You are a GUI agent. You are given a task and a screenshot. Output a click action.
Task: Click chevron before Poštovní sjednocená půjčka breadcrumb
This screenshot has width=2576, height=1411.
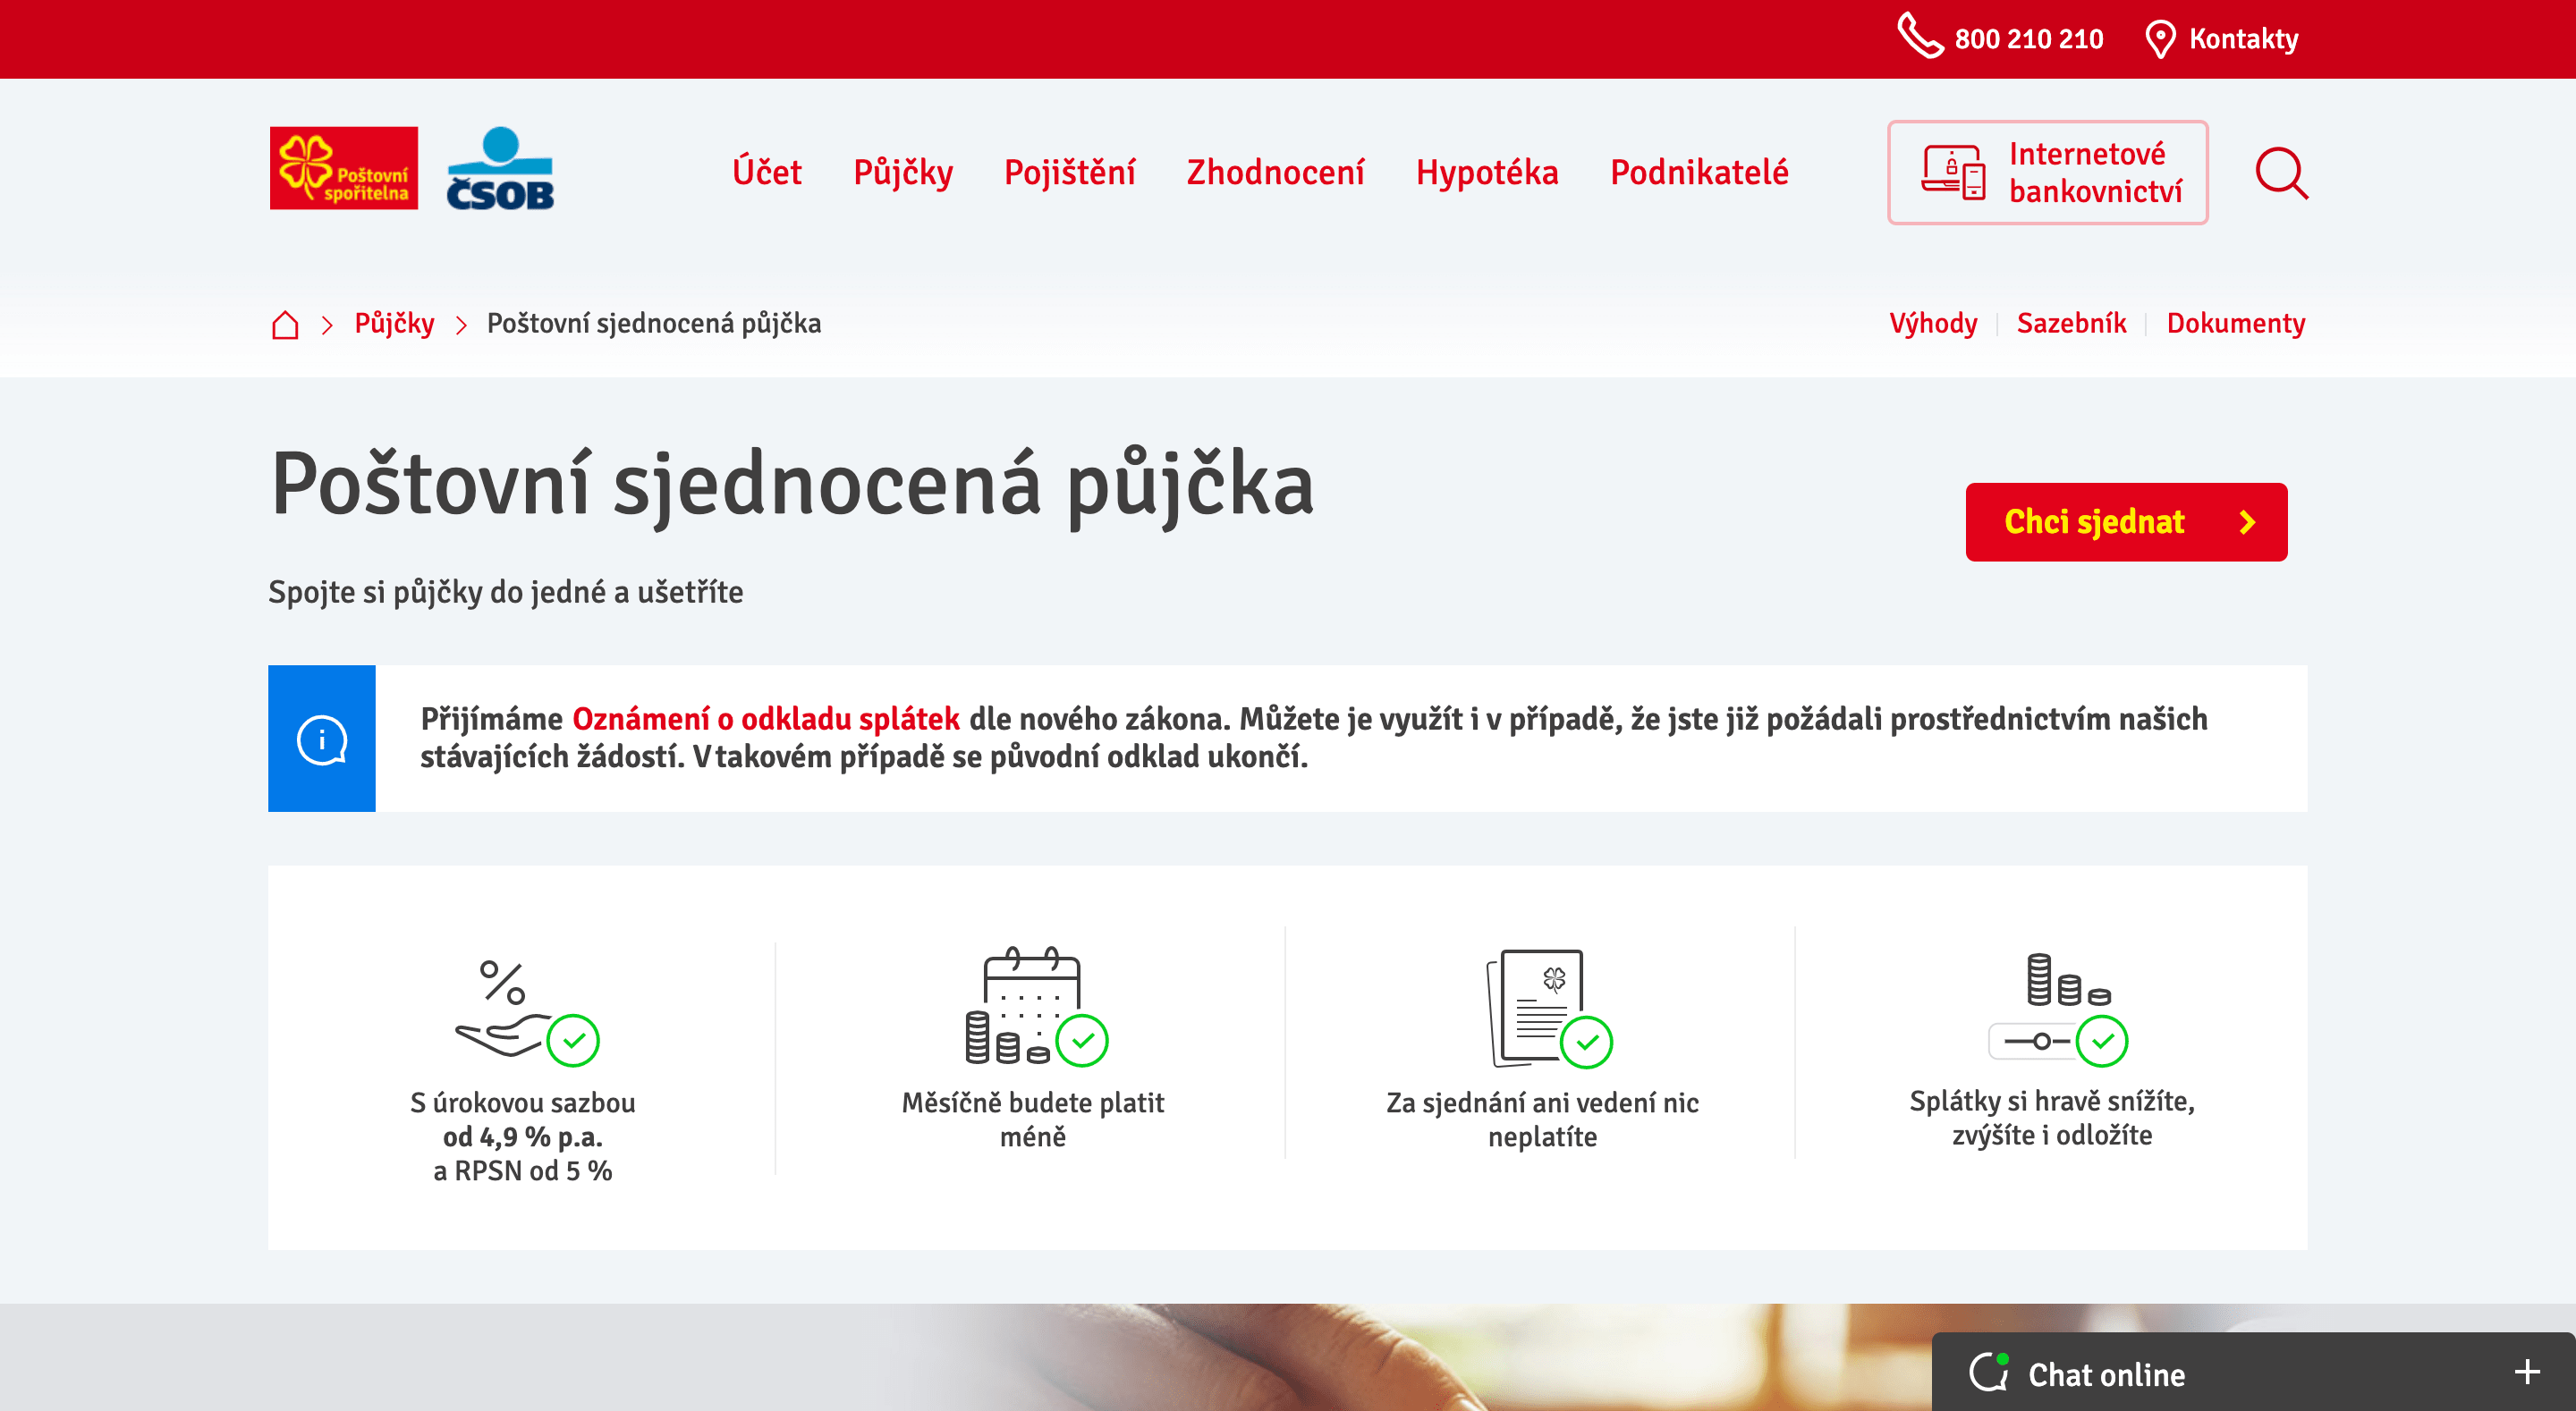[461, 325]
